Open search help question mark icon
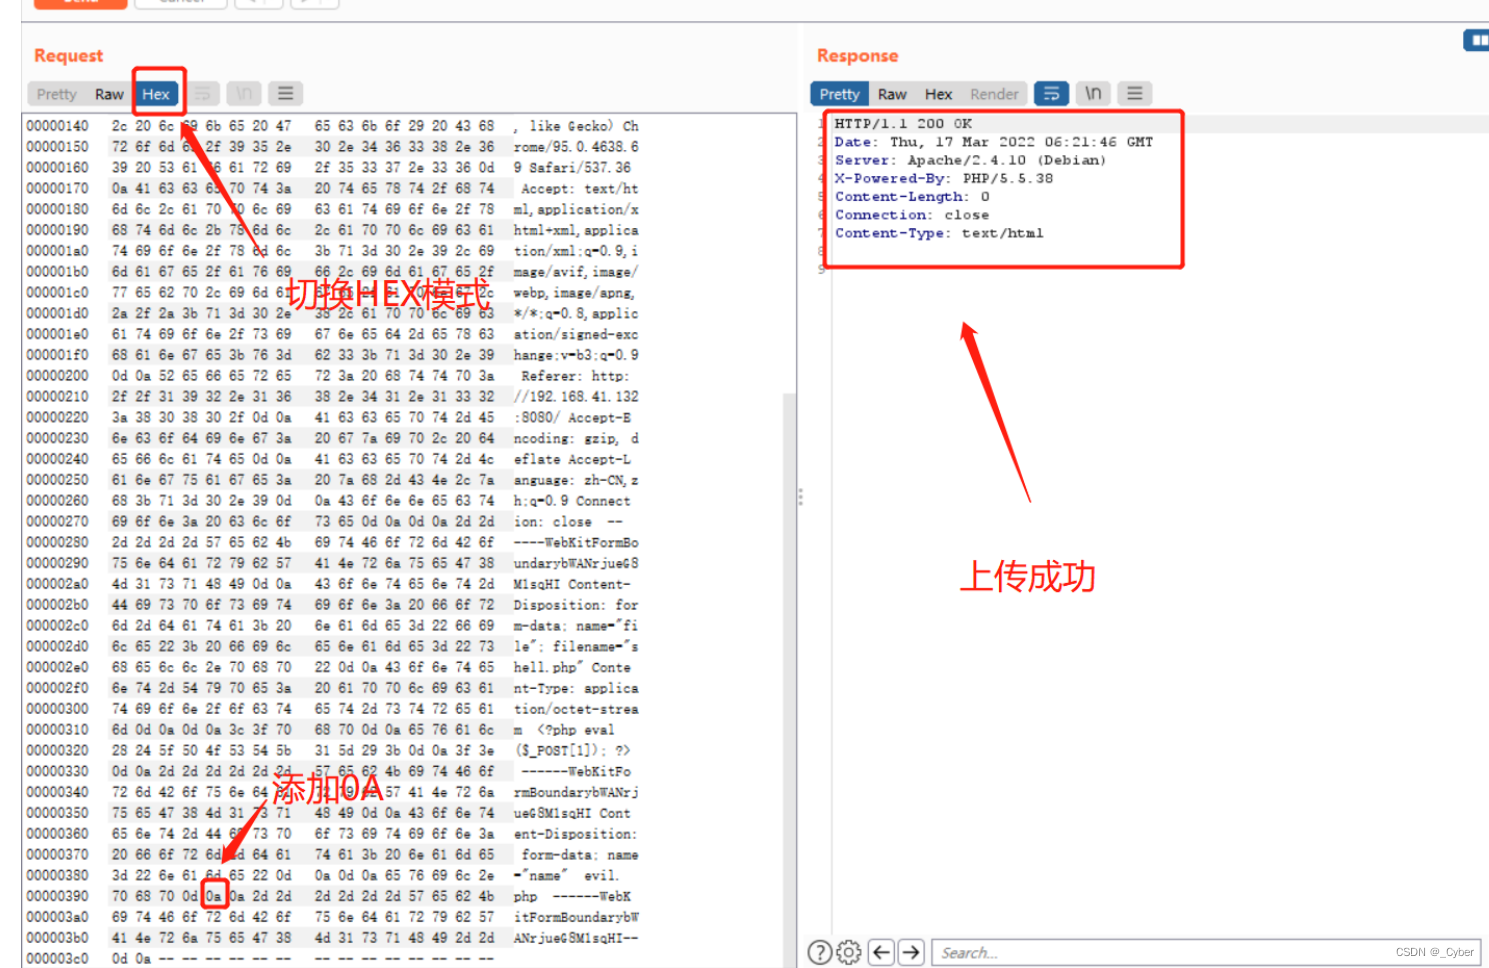 pos(819,952)
